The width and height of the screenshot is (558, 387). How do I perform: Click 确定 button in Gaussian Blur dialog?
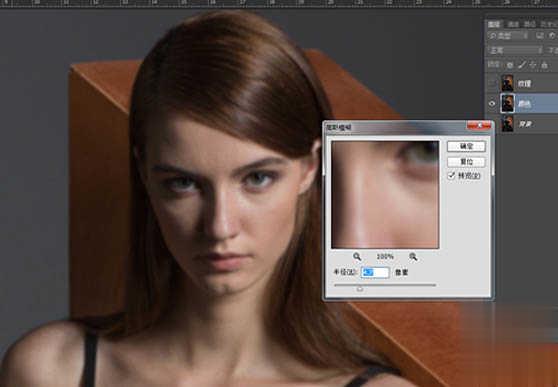pyautogui.click(x=466, y=146)
